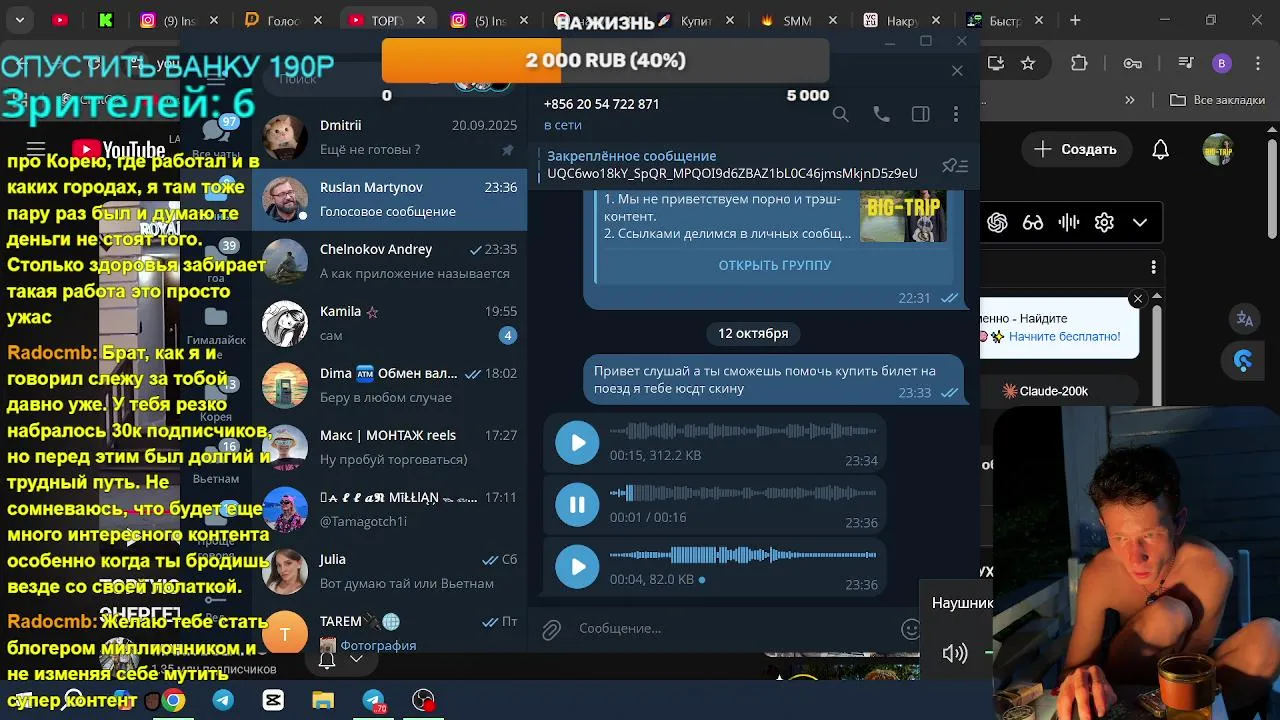Attach a file with the paperclip icon

pos(551,629)
